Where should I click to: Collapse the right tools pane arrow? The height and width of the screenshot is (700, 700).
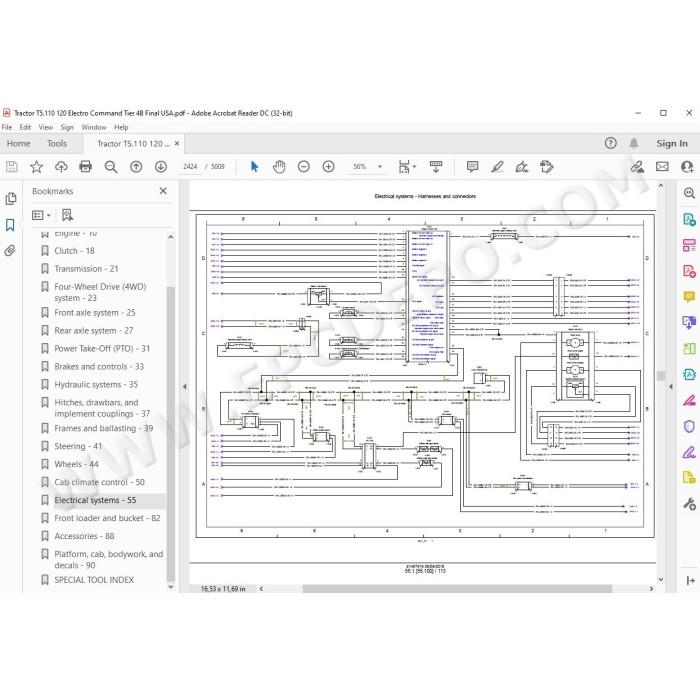[x=670, y=387]
